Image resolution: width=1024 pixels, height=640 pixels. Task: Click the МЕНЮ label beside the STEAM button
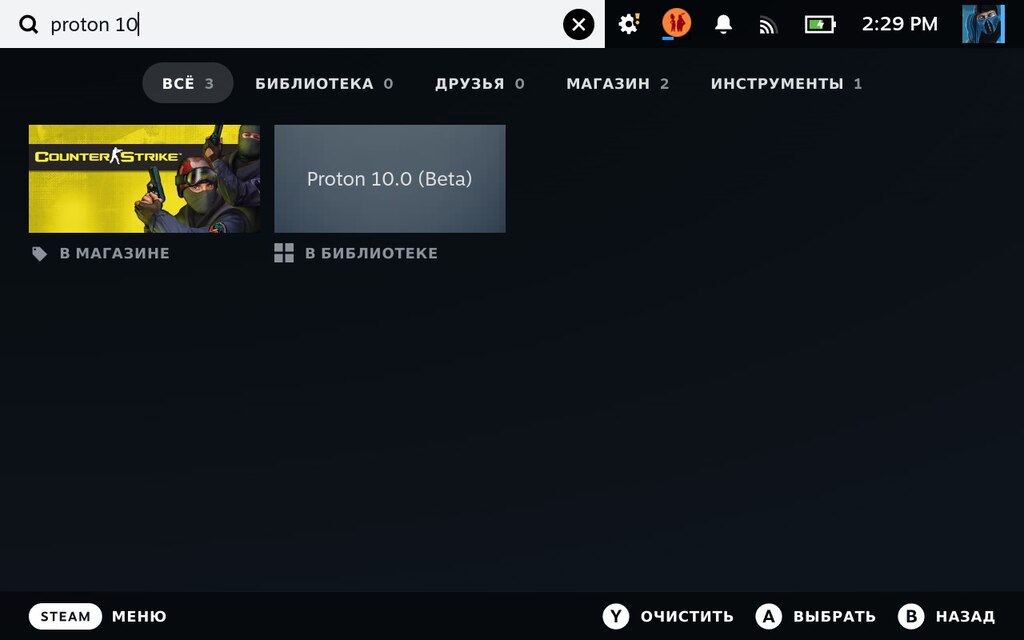point(139,616)
